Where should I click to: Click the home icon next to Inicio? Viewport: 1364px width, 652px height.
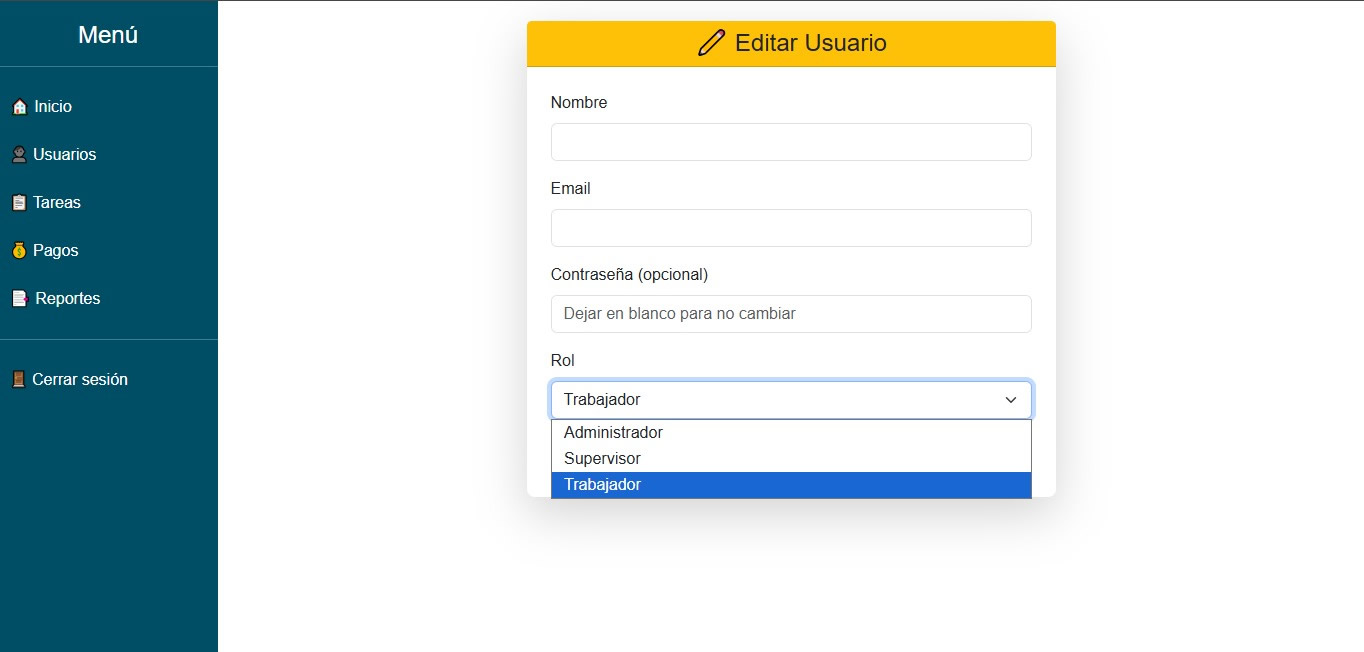click(20, 106)
